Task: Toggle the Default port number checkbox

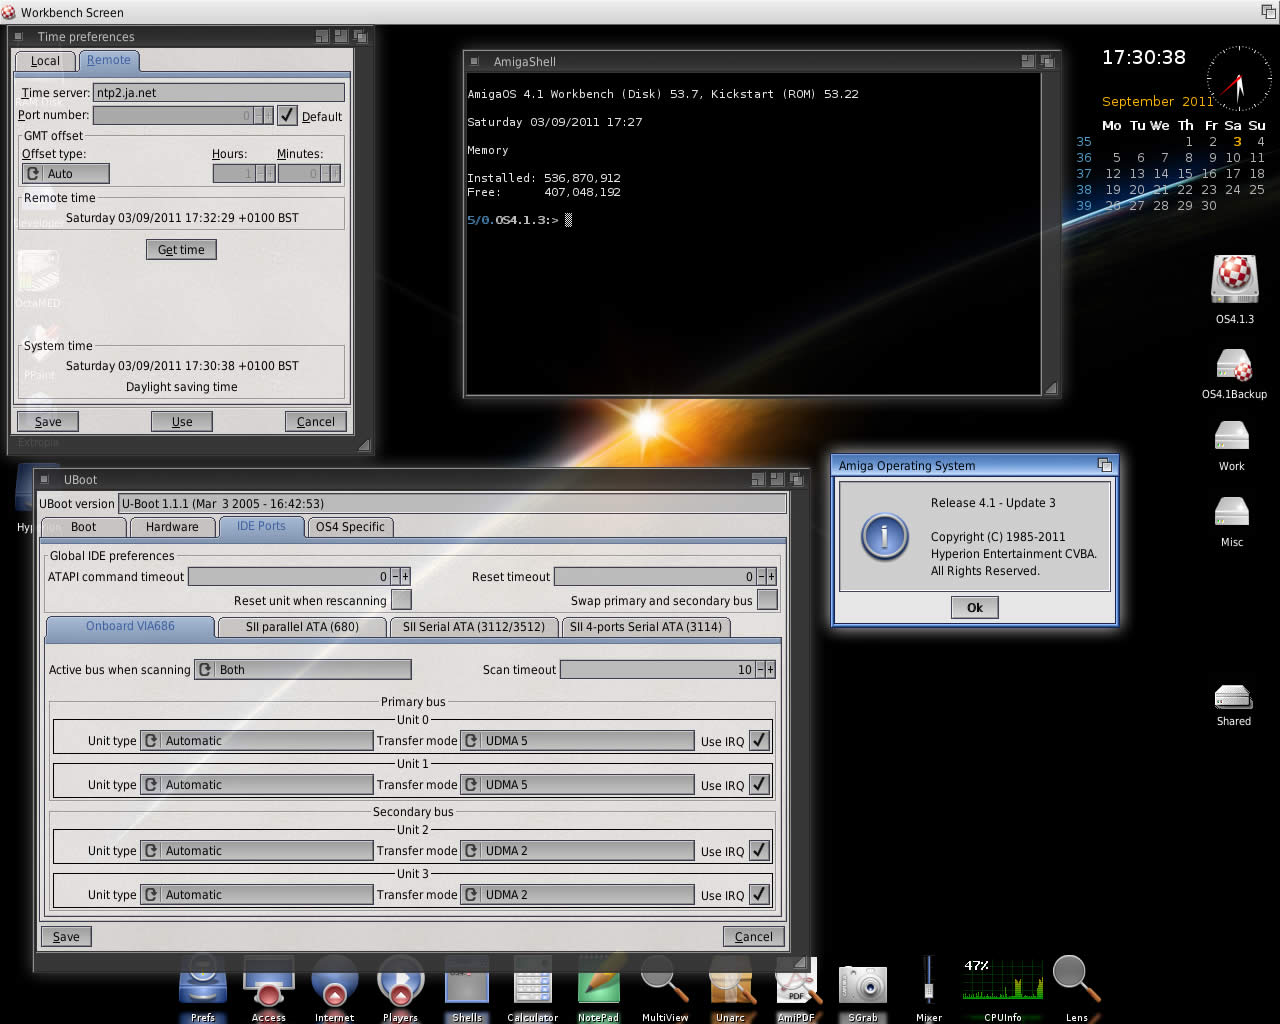Action: [287, 116]
